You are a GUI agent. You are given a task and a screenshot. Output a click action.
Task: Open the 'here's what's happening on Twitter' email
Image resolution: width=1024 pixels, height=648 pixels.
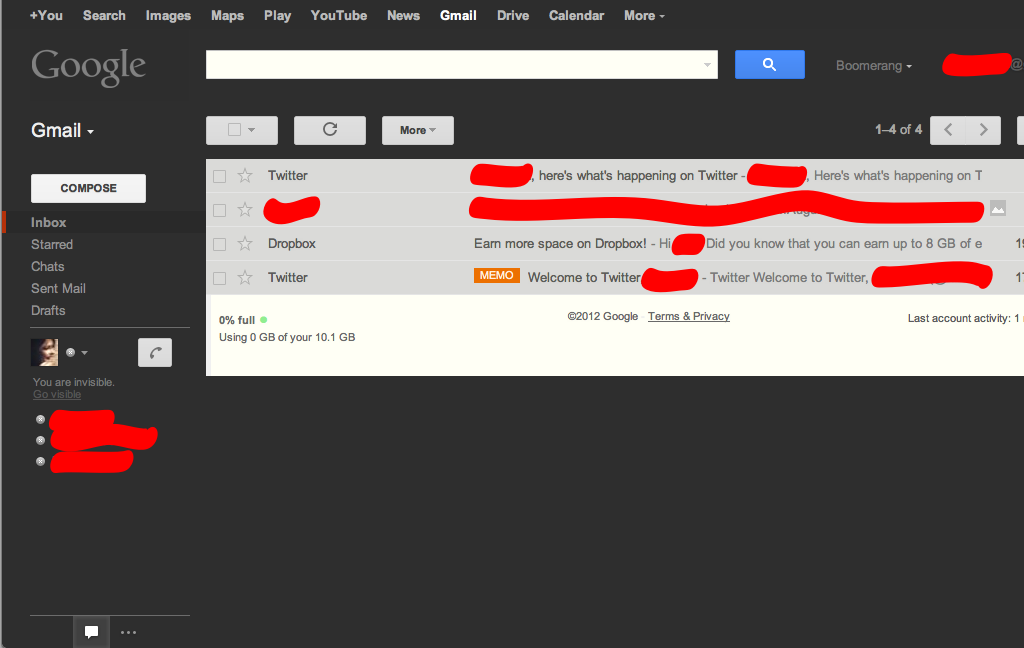point(615,176)
